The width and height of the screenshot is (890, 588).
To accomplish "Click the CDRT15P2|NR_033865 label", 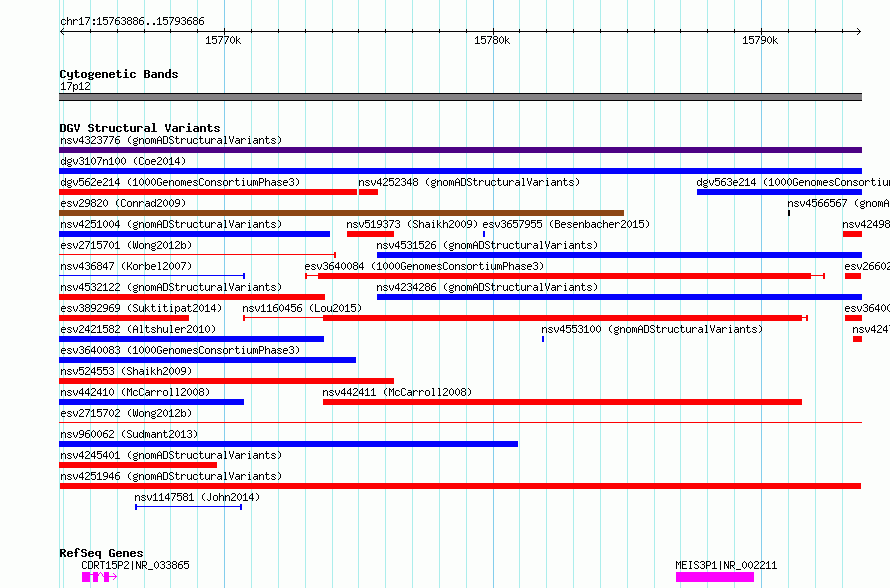I will pos(136,565).
